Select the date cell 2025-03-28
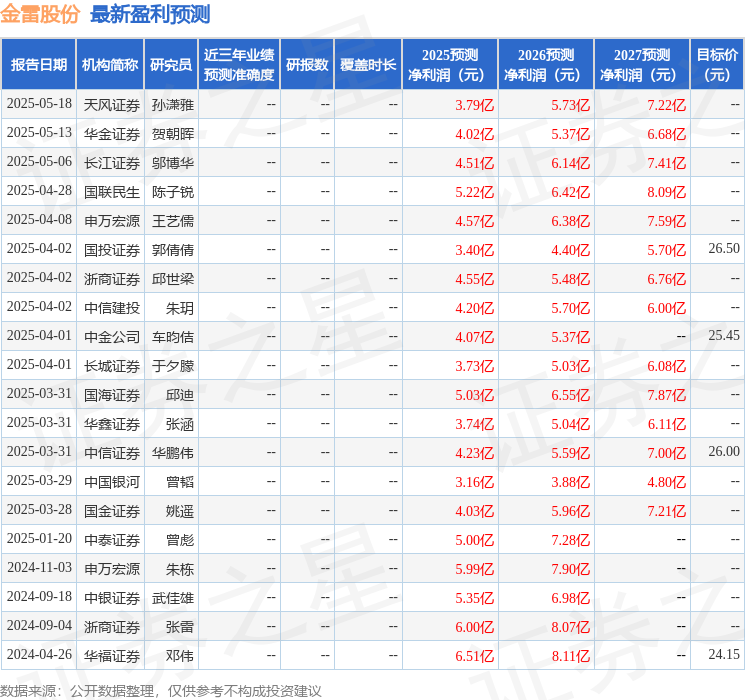This screenshot has height=700, width=745. tap(39, 509)
